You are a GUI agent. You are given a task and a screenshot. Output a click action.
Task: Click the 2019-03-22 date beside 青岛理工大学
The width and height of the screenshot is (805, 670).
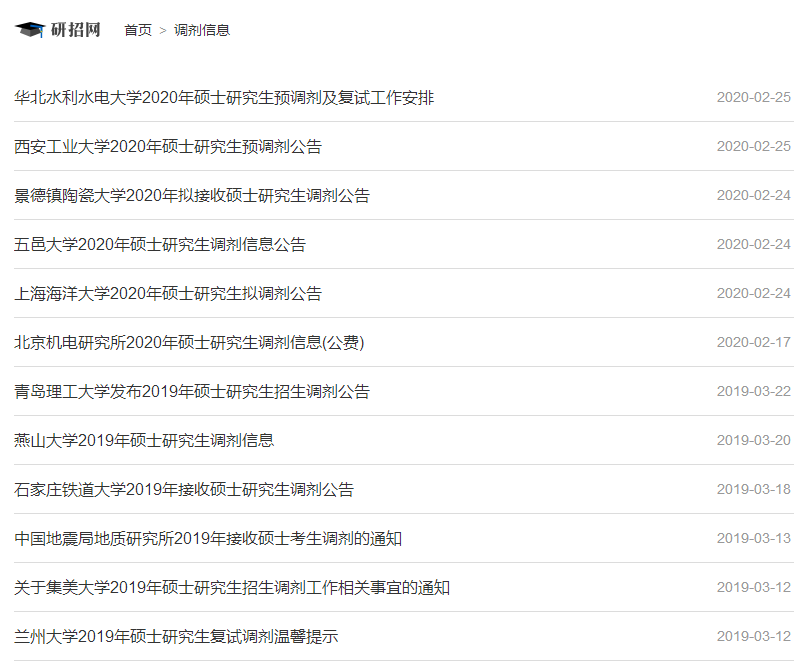pos(754,391)
